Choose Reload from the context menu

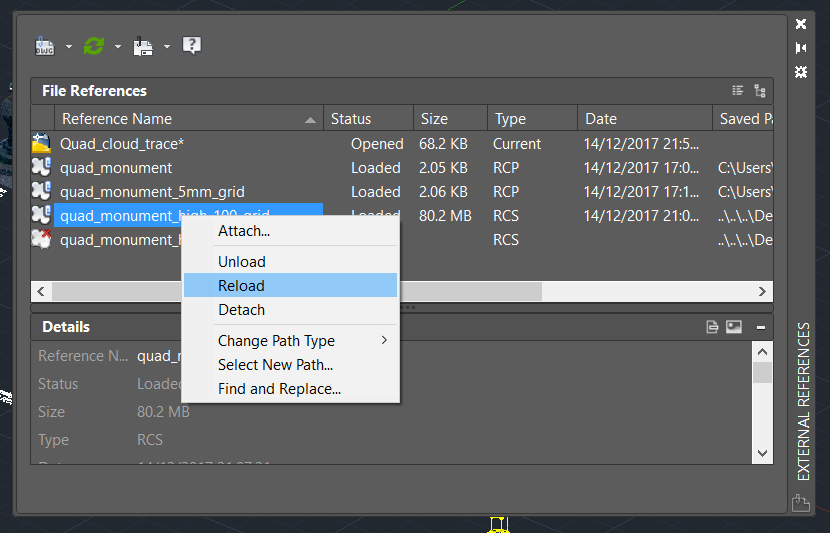[290, 285]
